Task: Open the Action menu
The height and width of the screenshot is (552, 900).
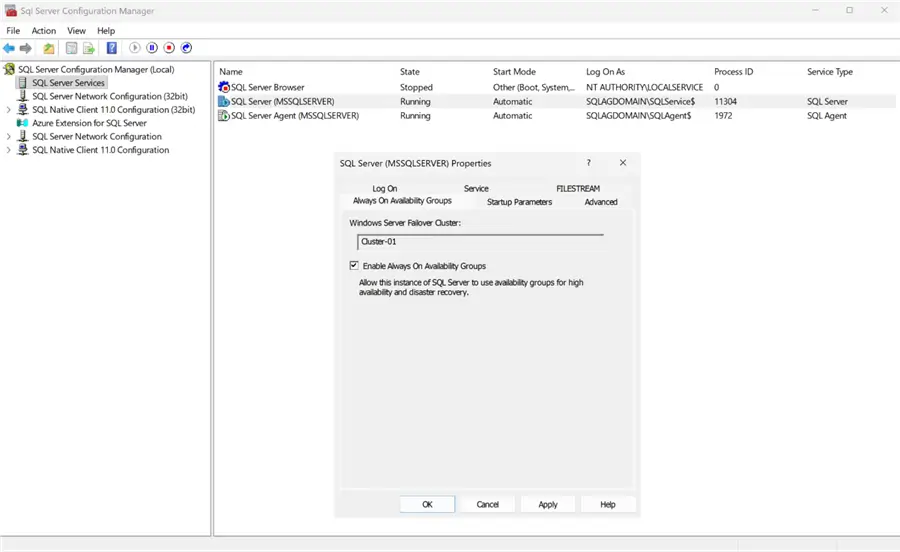Action: tap(44, 30)
